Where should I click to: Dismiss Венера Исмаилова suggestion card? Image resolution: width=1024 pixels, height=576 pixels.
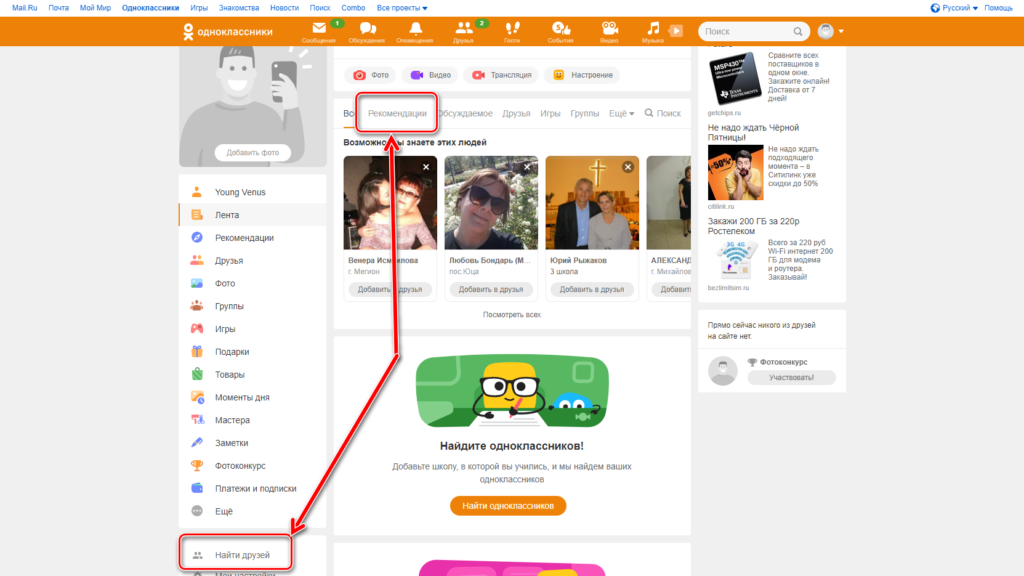[x=426, y=167]
